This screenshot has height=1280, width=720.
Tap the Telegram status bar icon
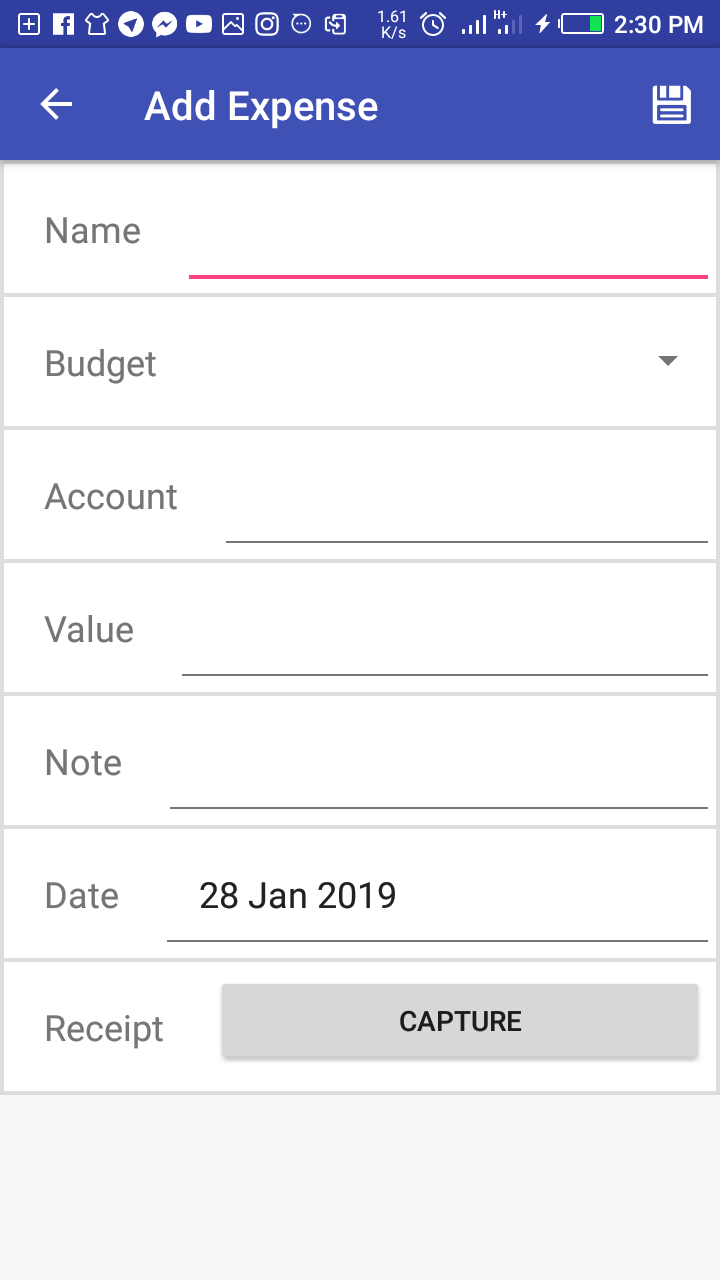pos(131,24)
